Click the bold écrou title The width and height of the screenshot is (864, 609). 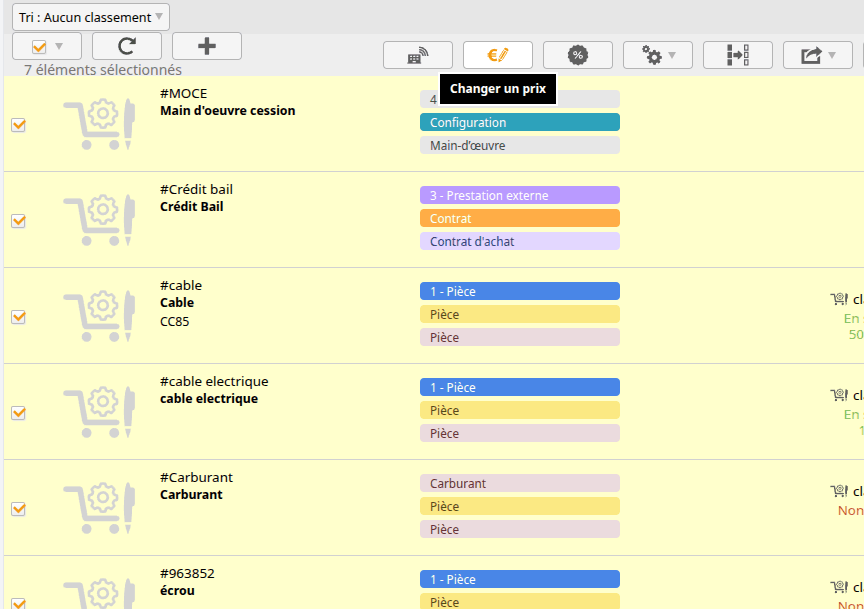tap(177, 591)
